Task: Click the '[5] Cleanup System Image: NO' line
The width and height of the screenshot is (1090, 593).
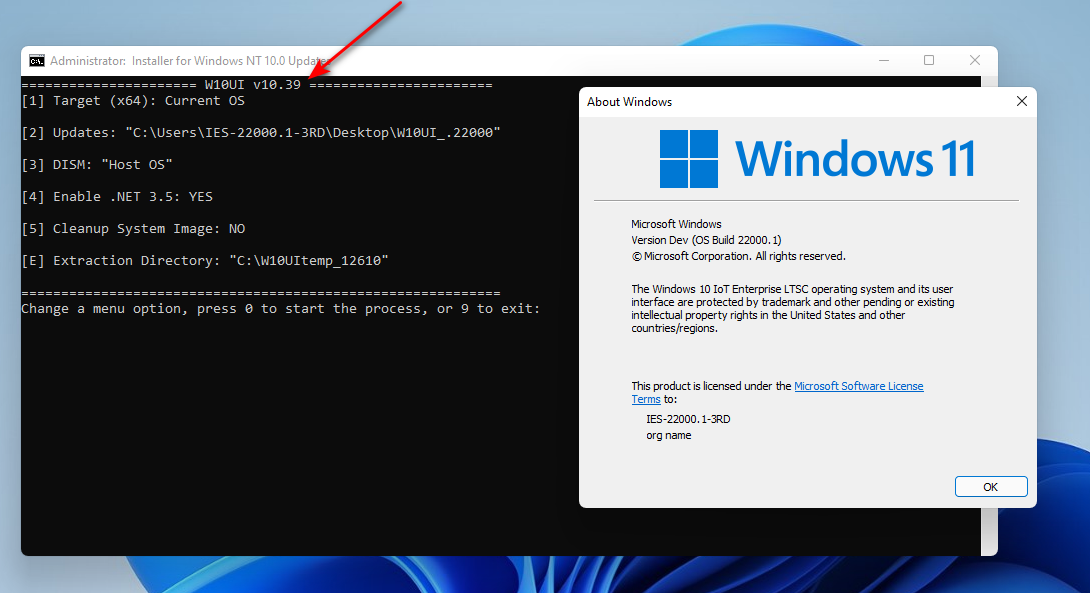Action: coord(133,229)
